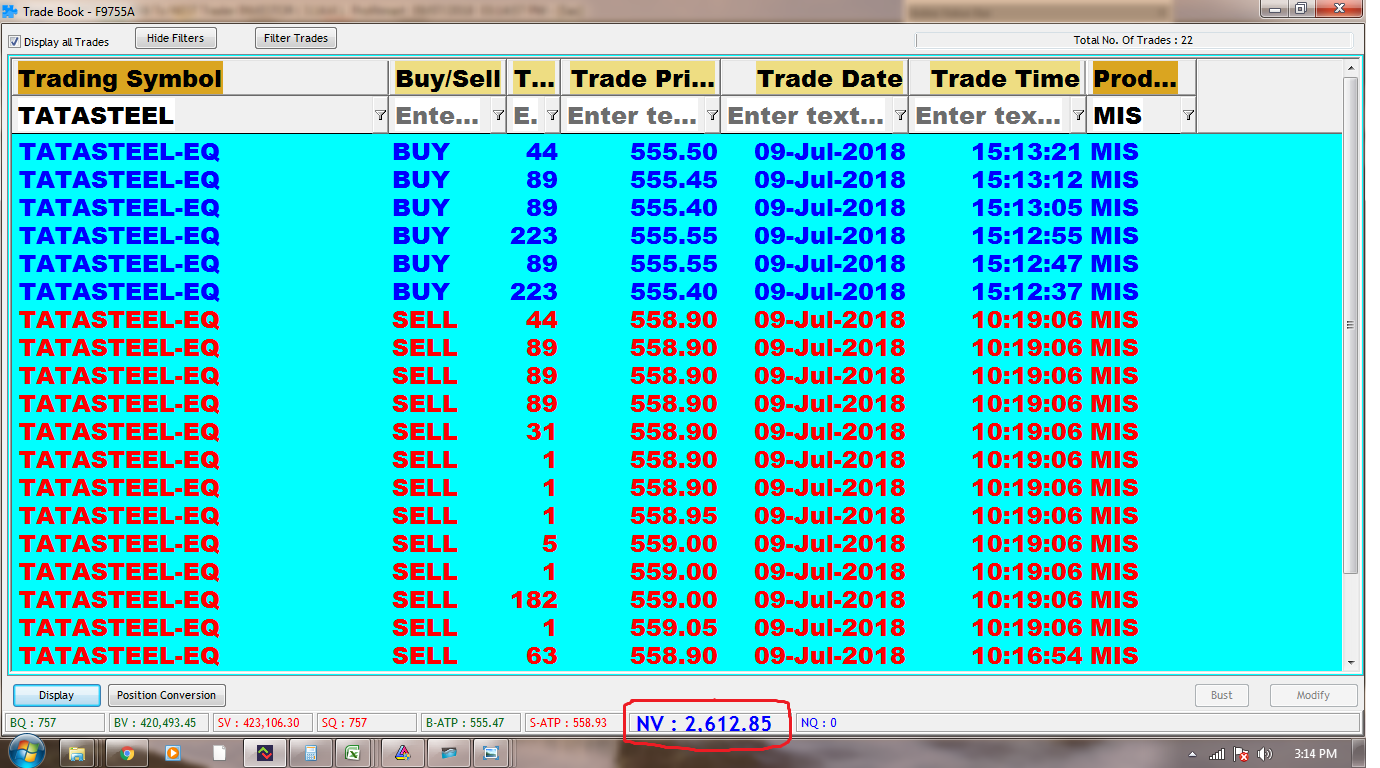Open the Trade Time filter dropdown
This screenshot has height=768, width=1380.
[x=1077, y=116]
